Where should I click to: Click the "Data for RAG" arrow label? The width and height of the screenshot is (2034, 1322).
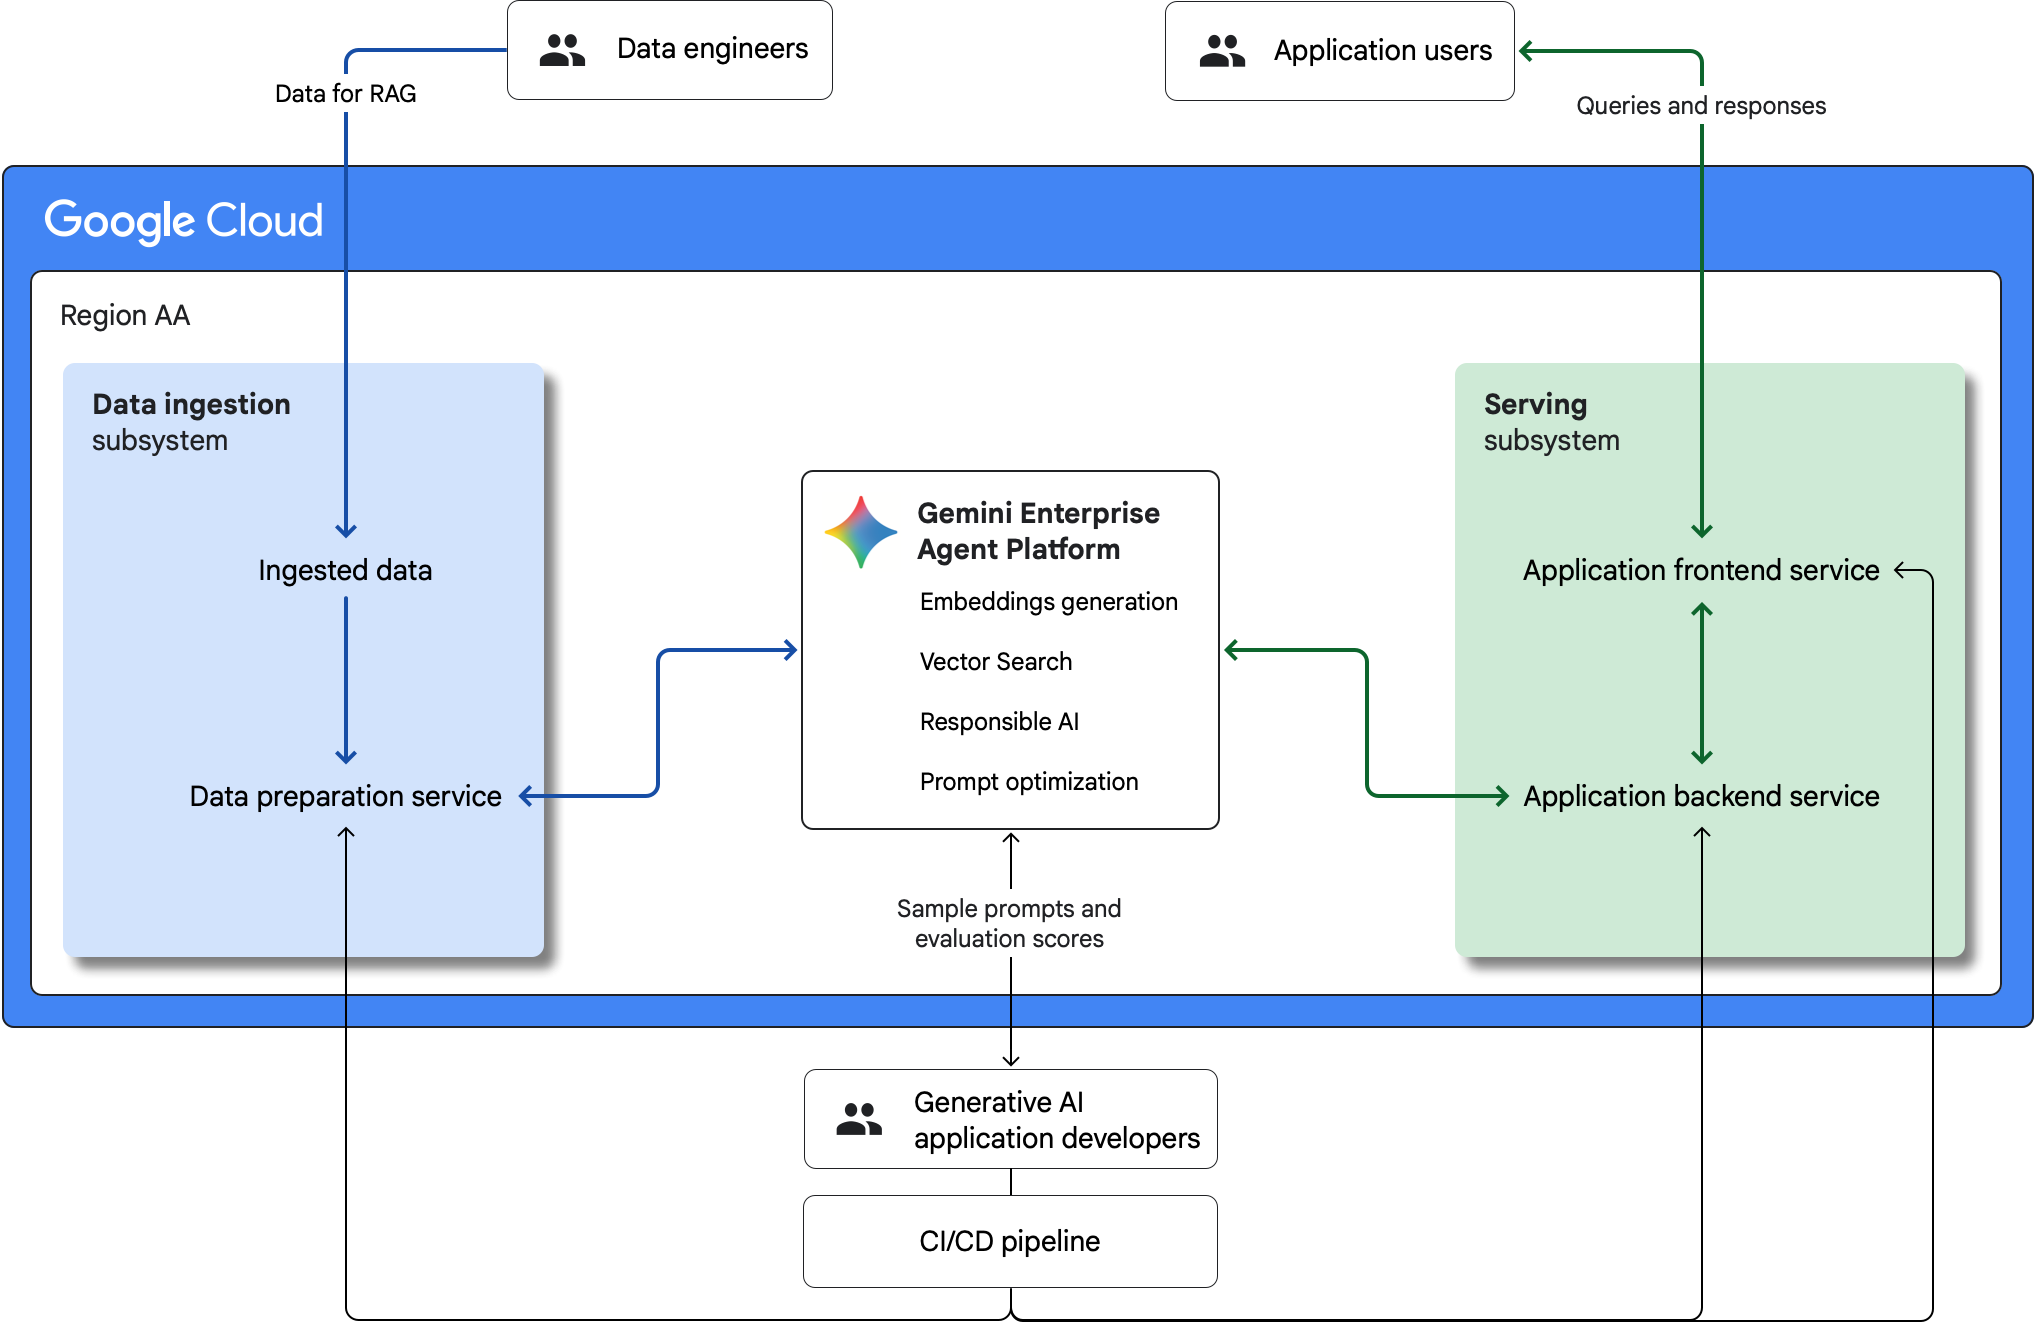pyautogui.click(x=346, y=94)
